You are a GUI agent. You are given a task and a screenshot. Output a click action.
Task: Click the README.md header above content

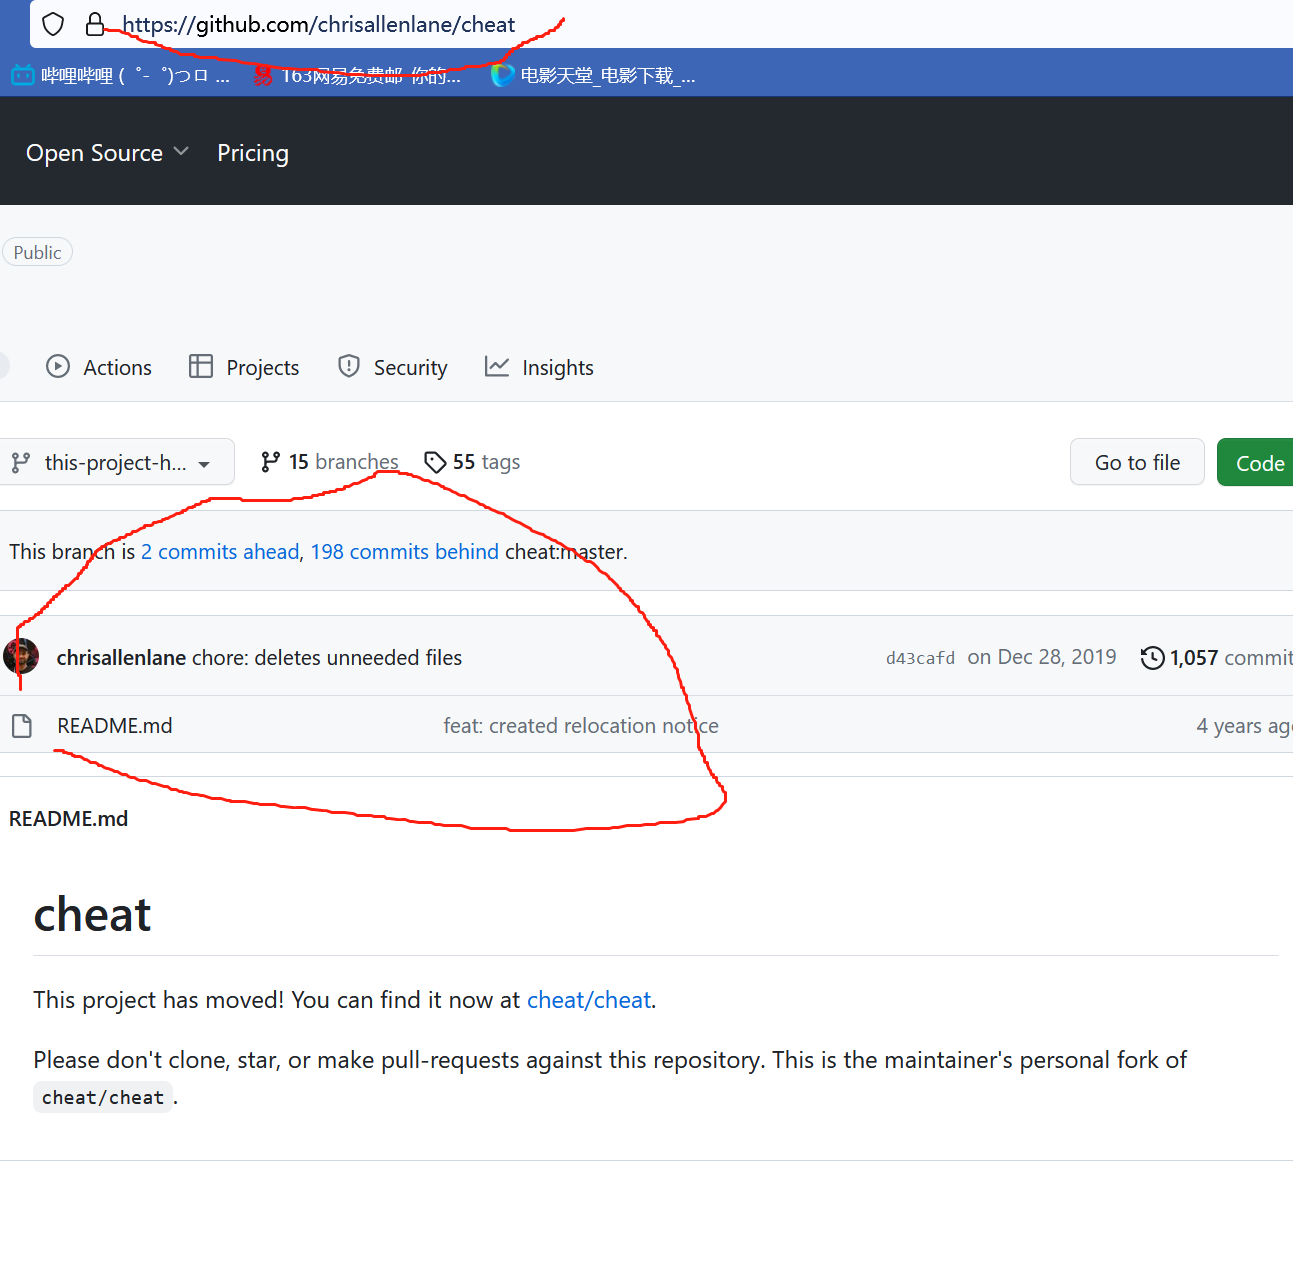69,819
